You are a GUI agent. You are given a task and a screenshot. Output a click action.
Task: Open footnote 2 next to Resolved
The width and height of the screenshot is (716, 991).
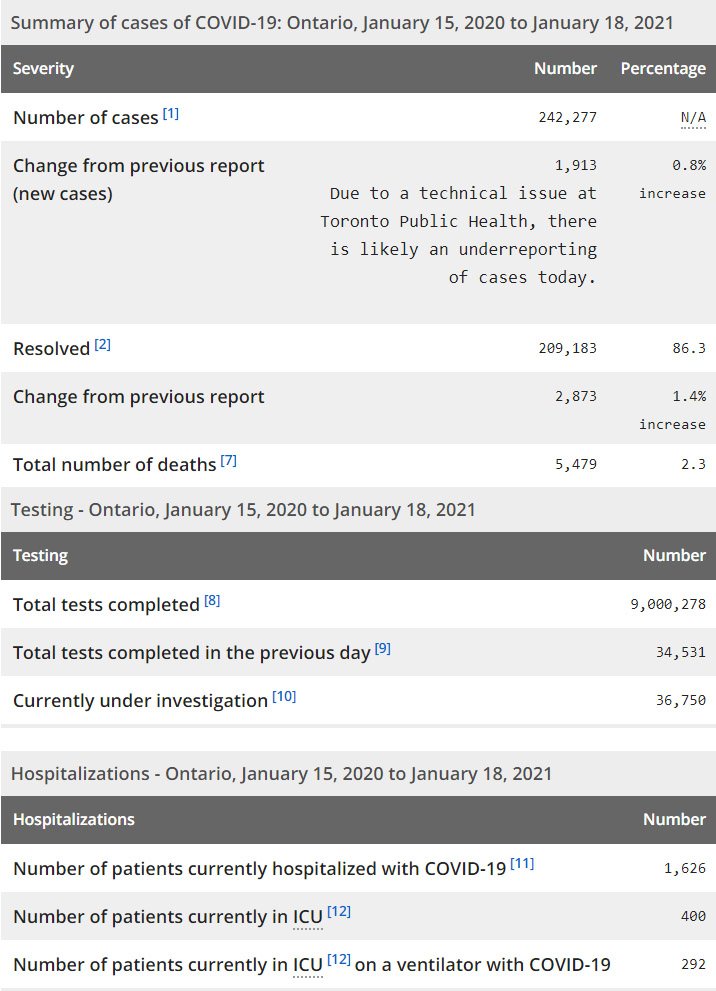[103, 345]
